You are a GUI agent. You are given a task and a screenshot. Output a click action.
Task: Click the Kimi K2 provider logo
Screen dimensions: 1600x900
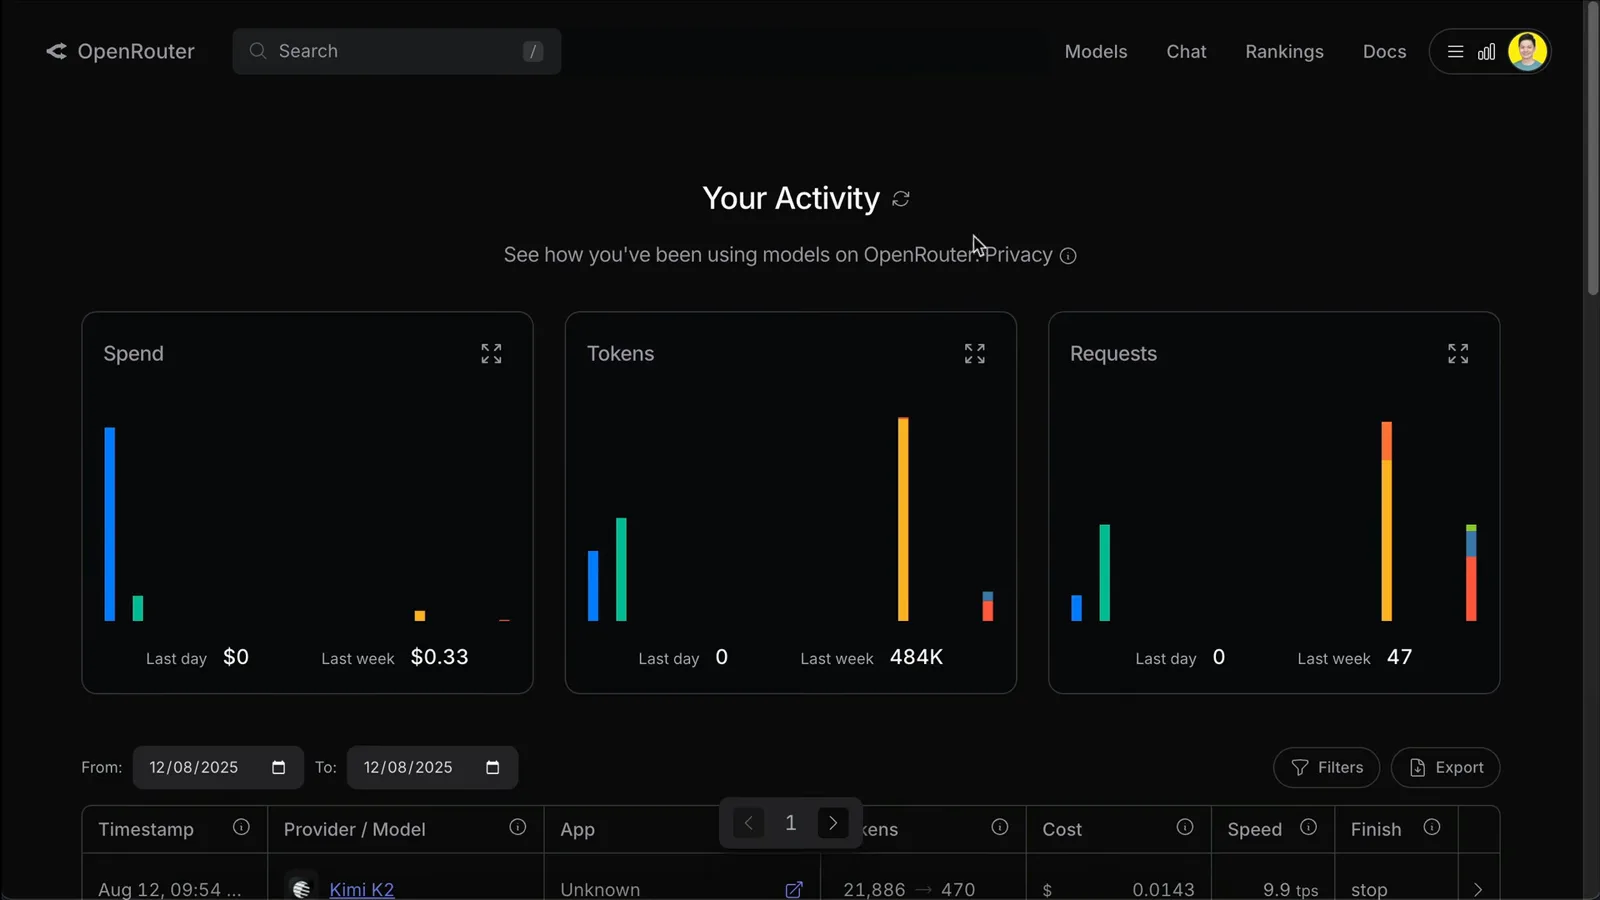point(301,888)
